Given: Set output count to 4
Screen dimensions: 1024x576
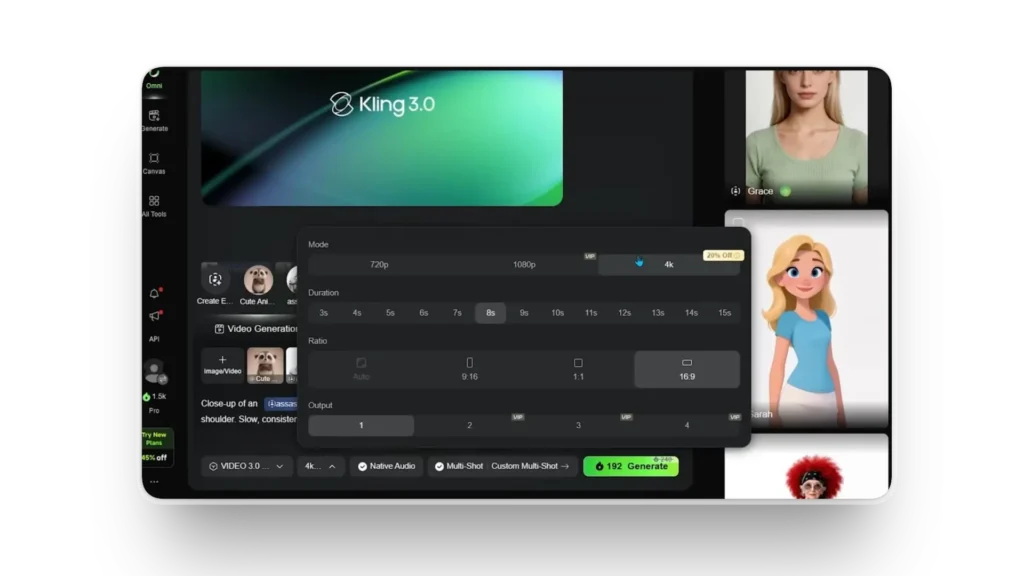Looking at the screenshot, I should 687,425.
